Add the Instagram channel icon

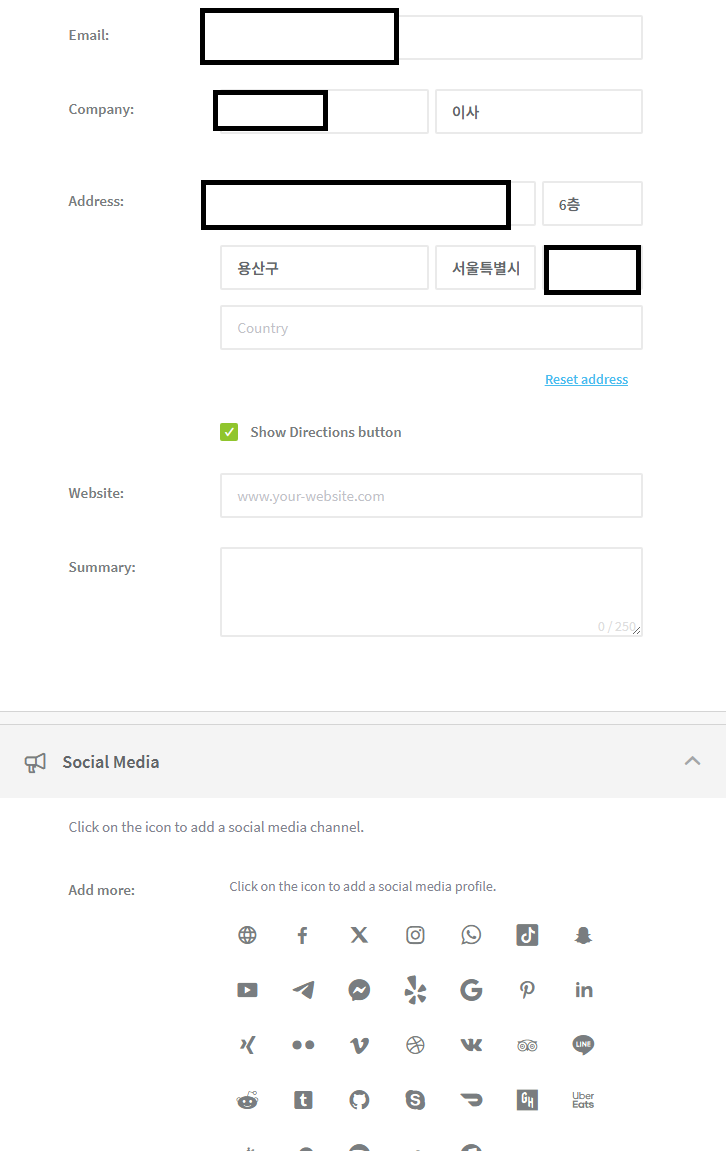[x=415, y=935]
